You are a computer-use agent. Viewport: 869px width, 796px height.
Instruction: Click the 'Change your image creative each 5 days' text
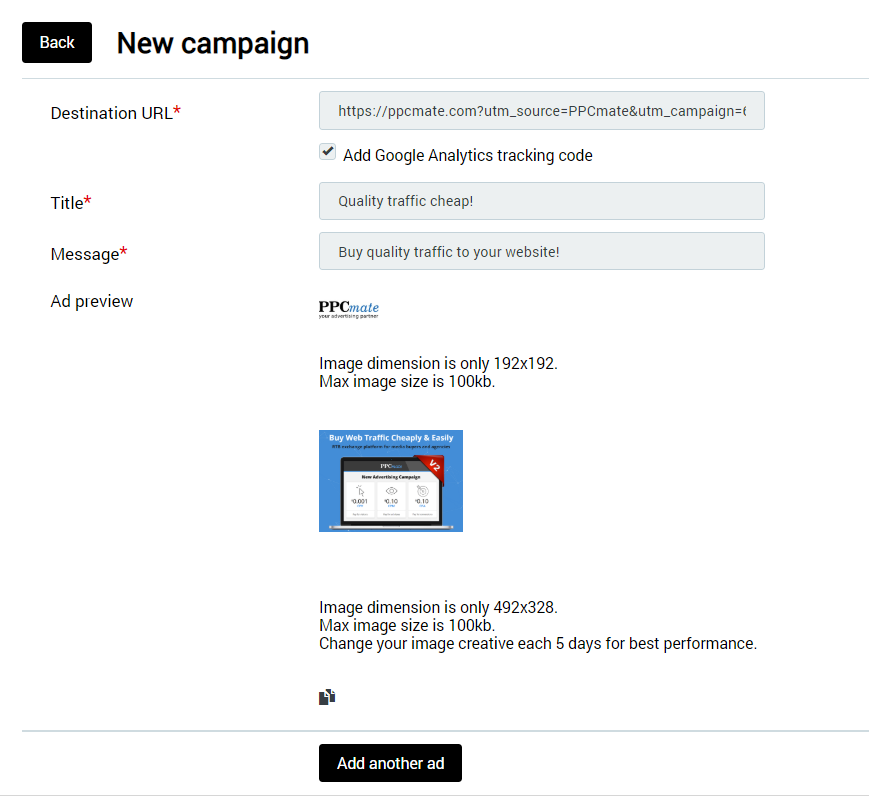[x=537, y=643]
